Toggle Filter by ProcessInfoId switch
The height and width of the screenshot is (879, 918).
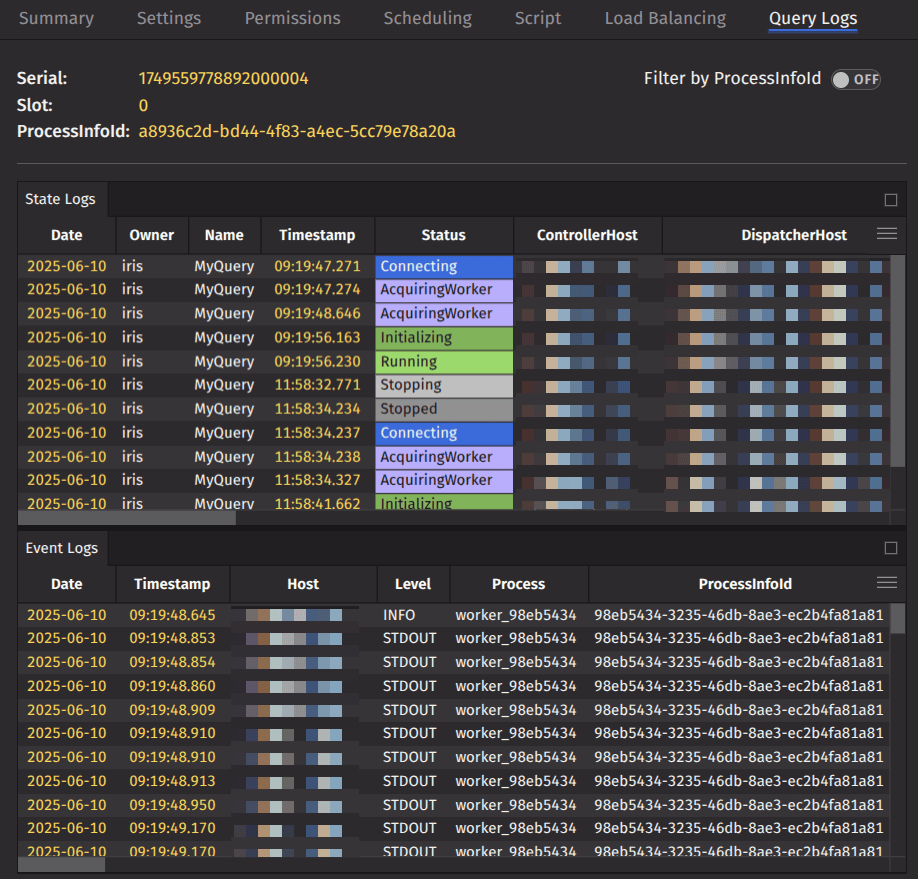(856, 79)
